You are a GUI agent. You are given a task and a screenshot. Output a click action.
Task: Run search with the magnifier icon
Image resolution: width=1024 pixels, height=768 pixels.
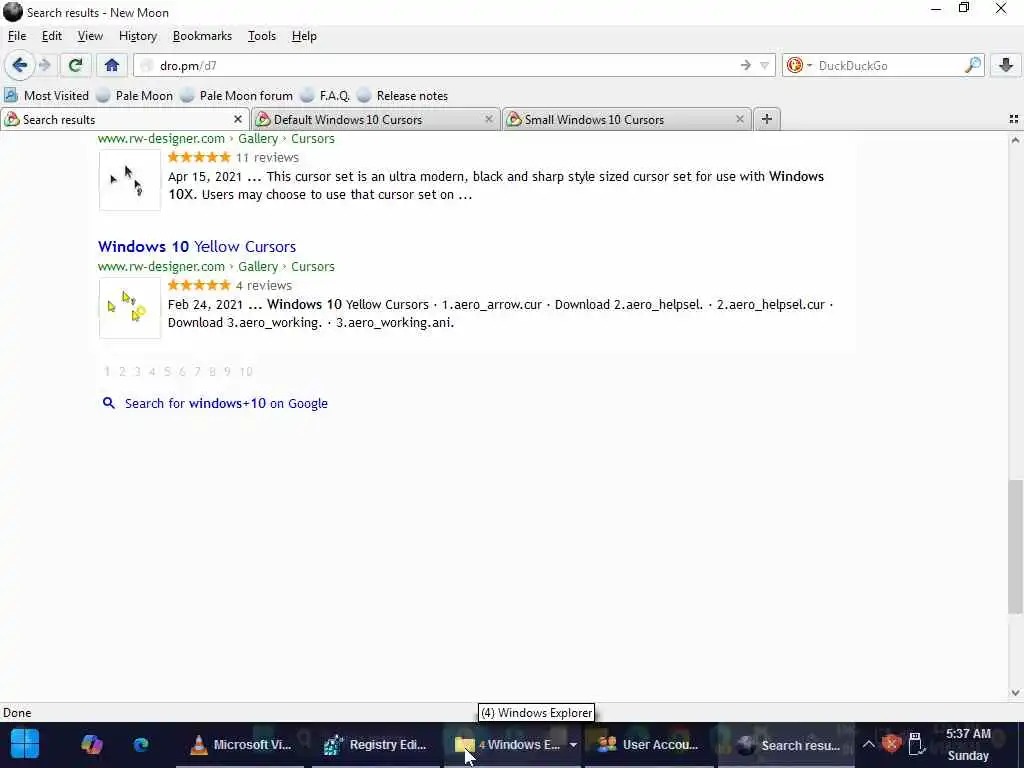pyautogui.click(x=973, y=65)
